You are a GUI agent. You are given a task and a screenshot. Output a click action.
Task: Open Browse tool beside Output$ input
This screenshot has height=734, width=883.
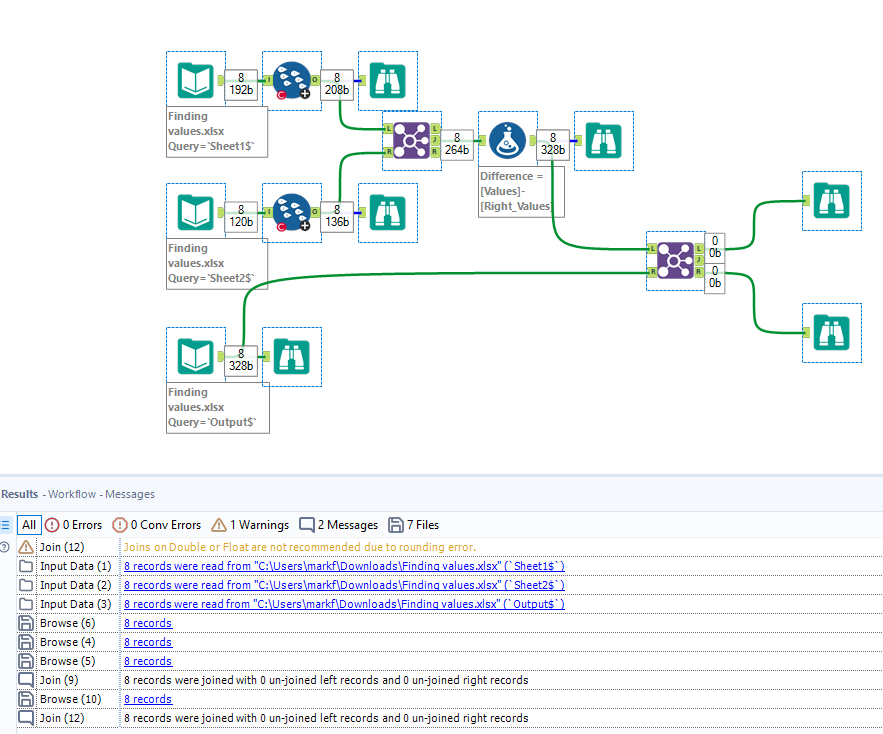(x=292, y=357)
